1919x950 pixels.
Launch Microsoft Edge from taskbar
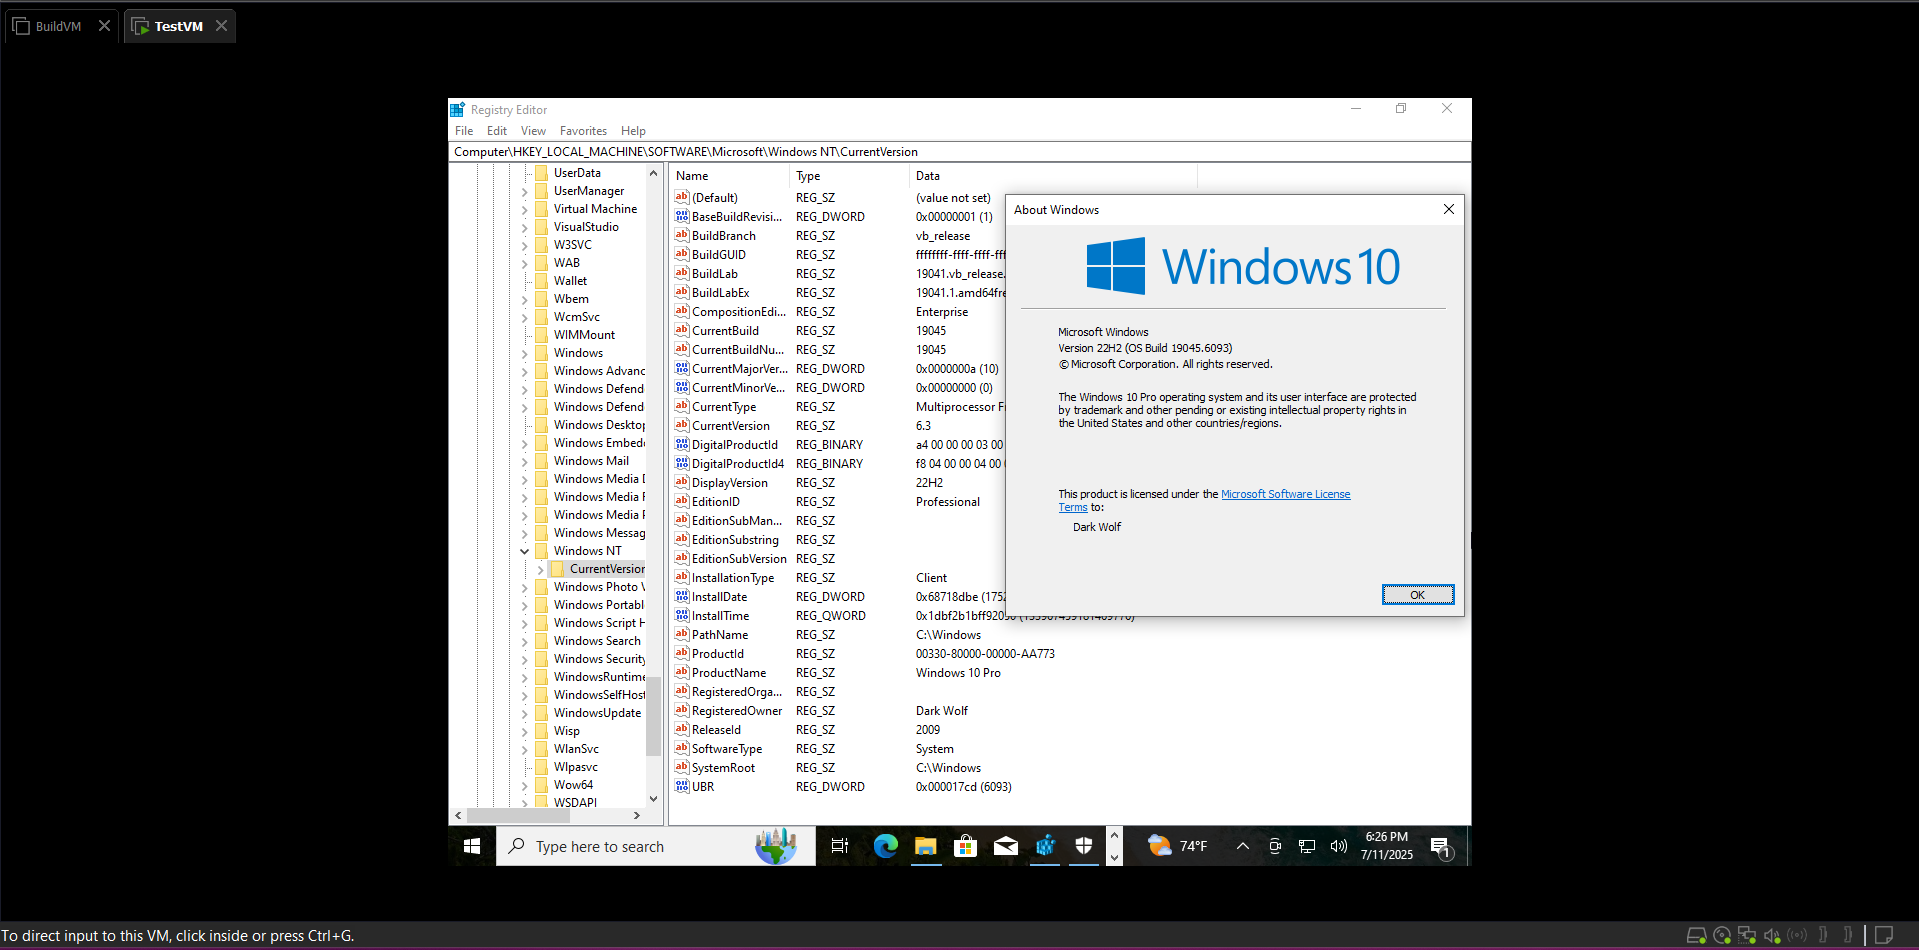click(885, 846)
